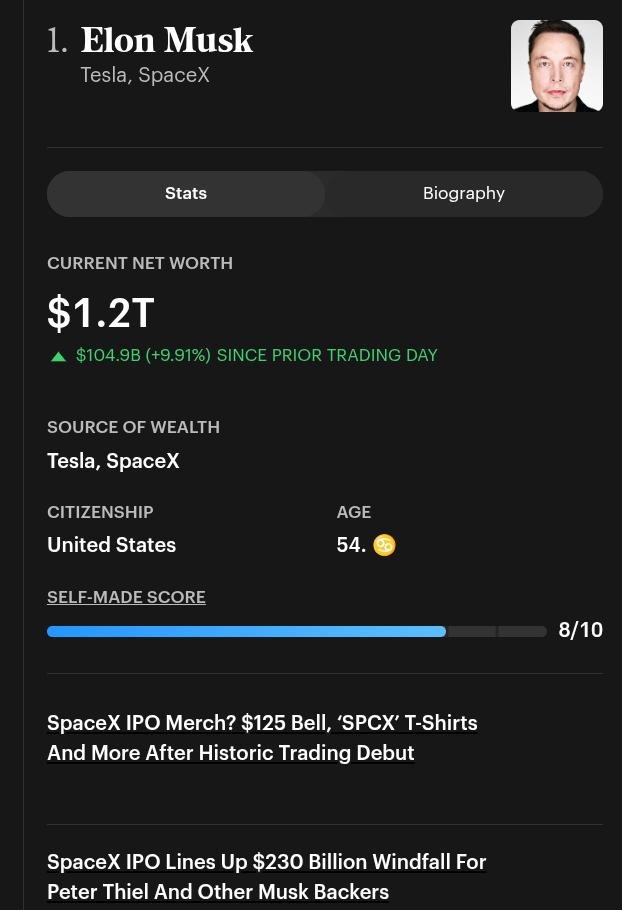The width and height of the screenshot is (622, 910).
Task: Click the age value 54
Action: [x=351, y=545]
